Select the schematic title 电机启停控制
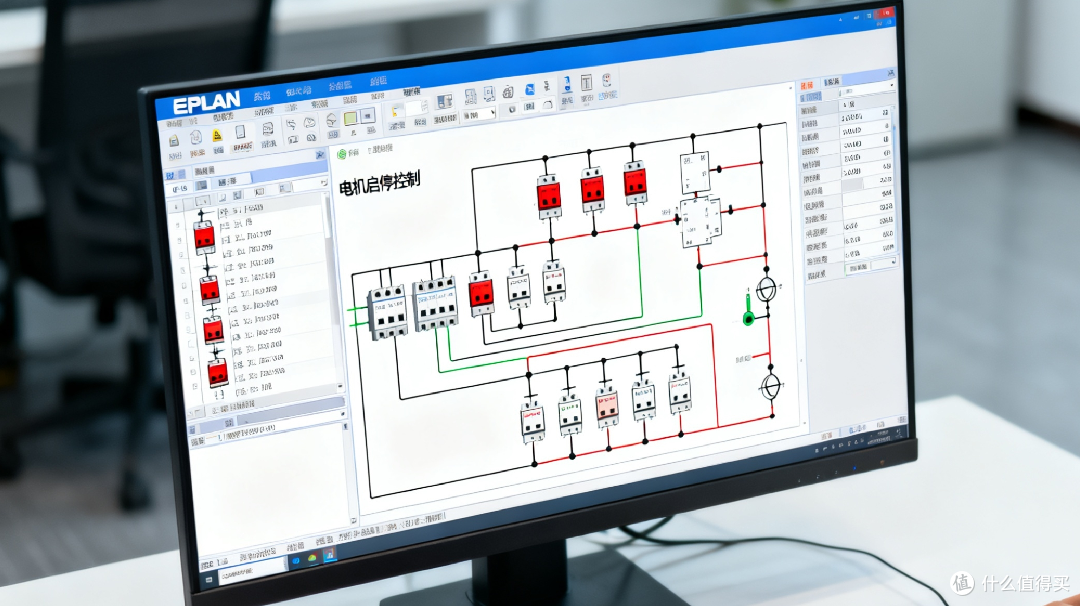 [380, 183]
